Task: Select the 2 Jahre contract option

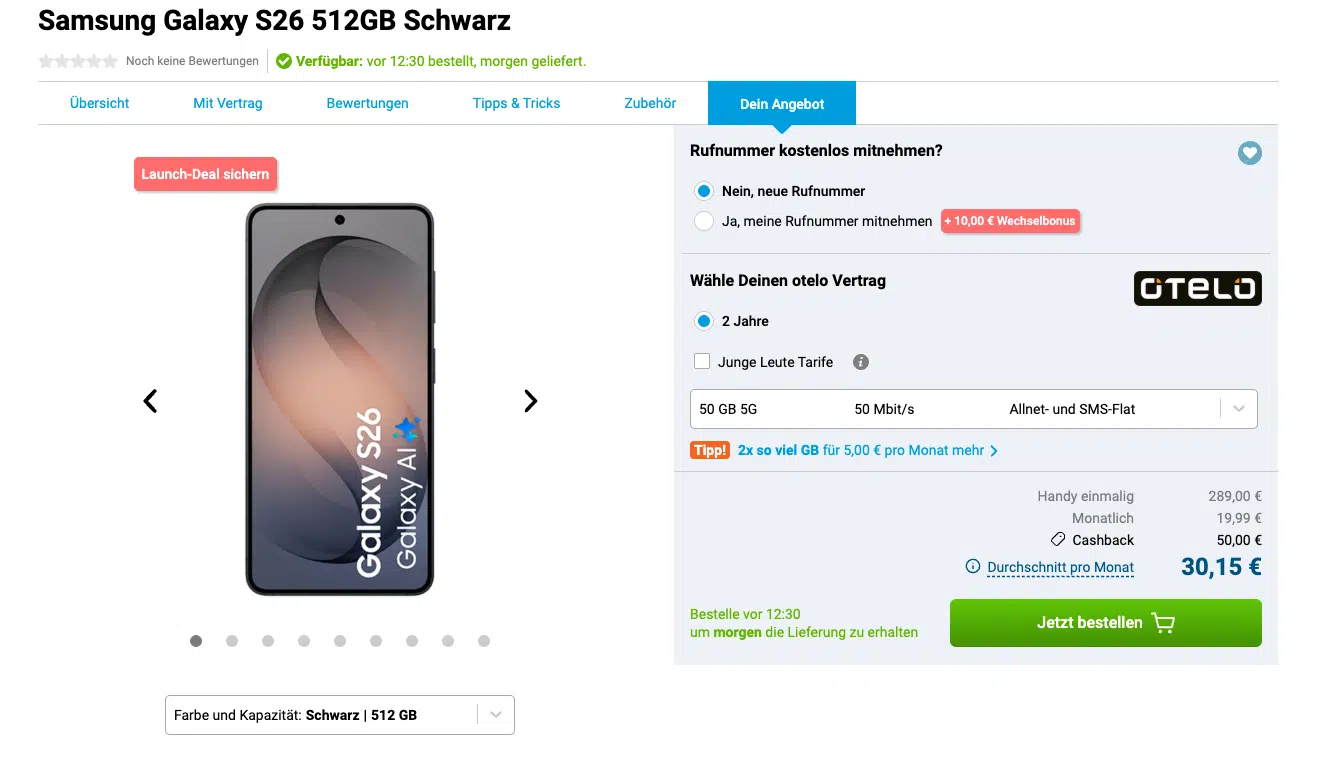Action: (704, 321)
